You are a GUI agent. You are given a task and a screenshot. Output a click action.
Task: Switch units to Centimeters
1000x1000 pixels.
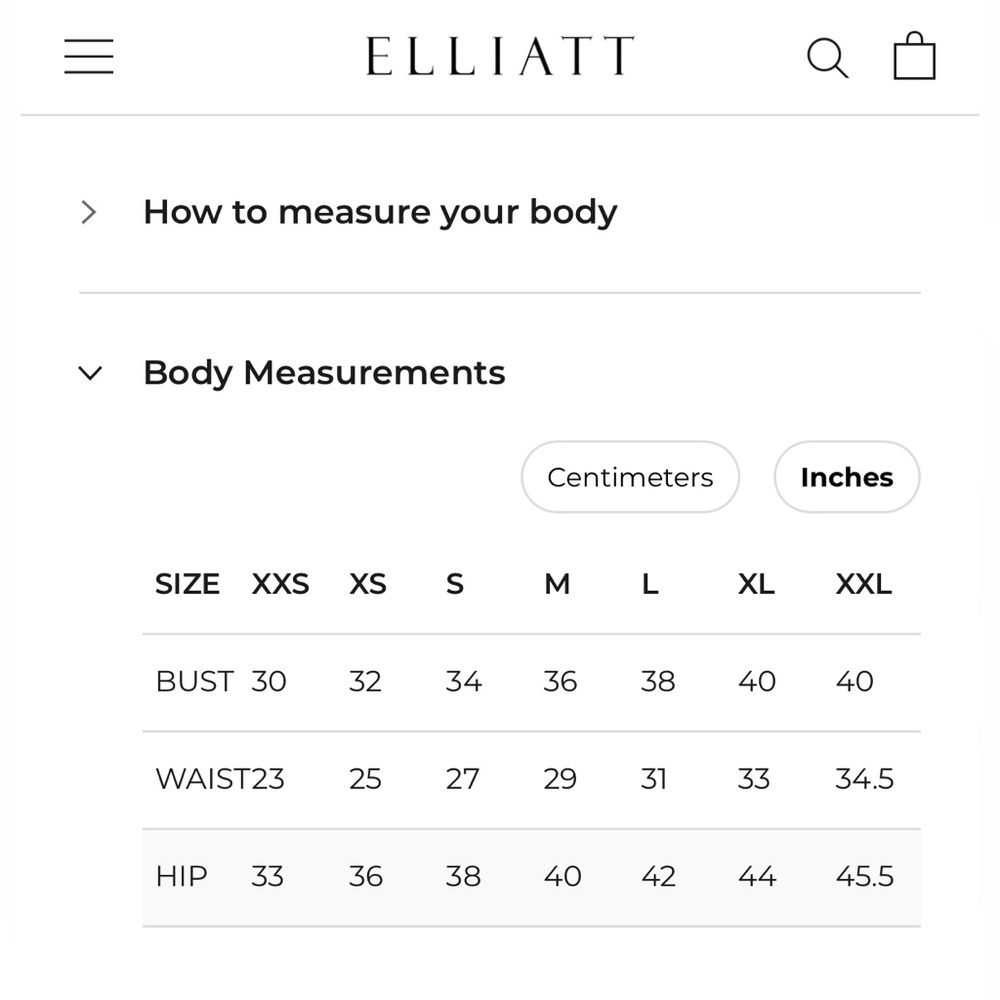[x=630, y=477]
